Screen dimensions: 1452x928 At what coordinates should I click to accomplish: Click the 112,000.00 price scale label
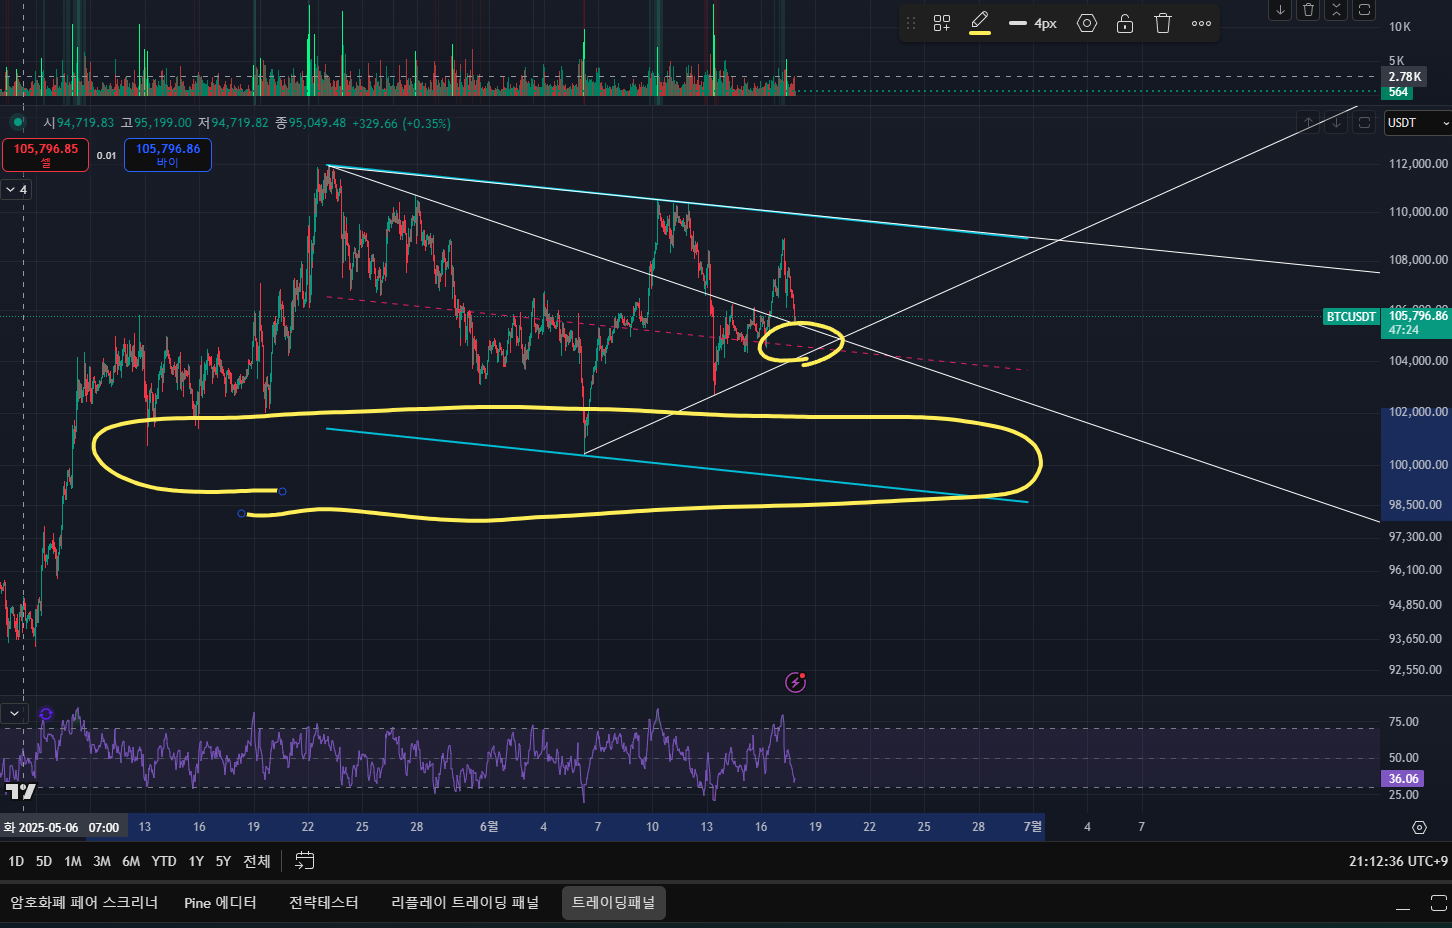point(1418,164)
